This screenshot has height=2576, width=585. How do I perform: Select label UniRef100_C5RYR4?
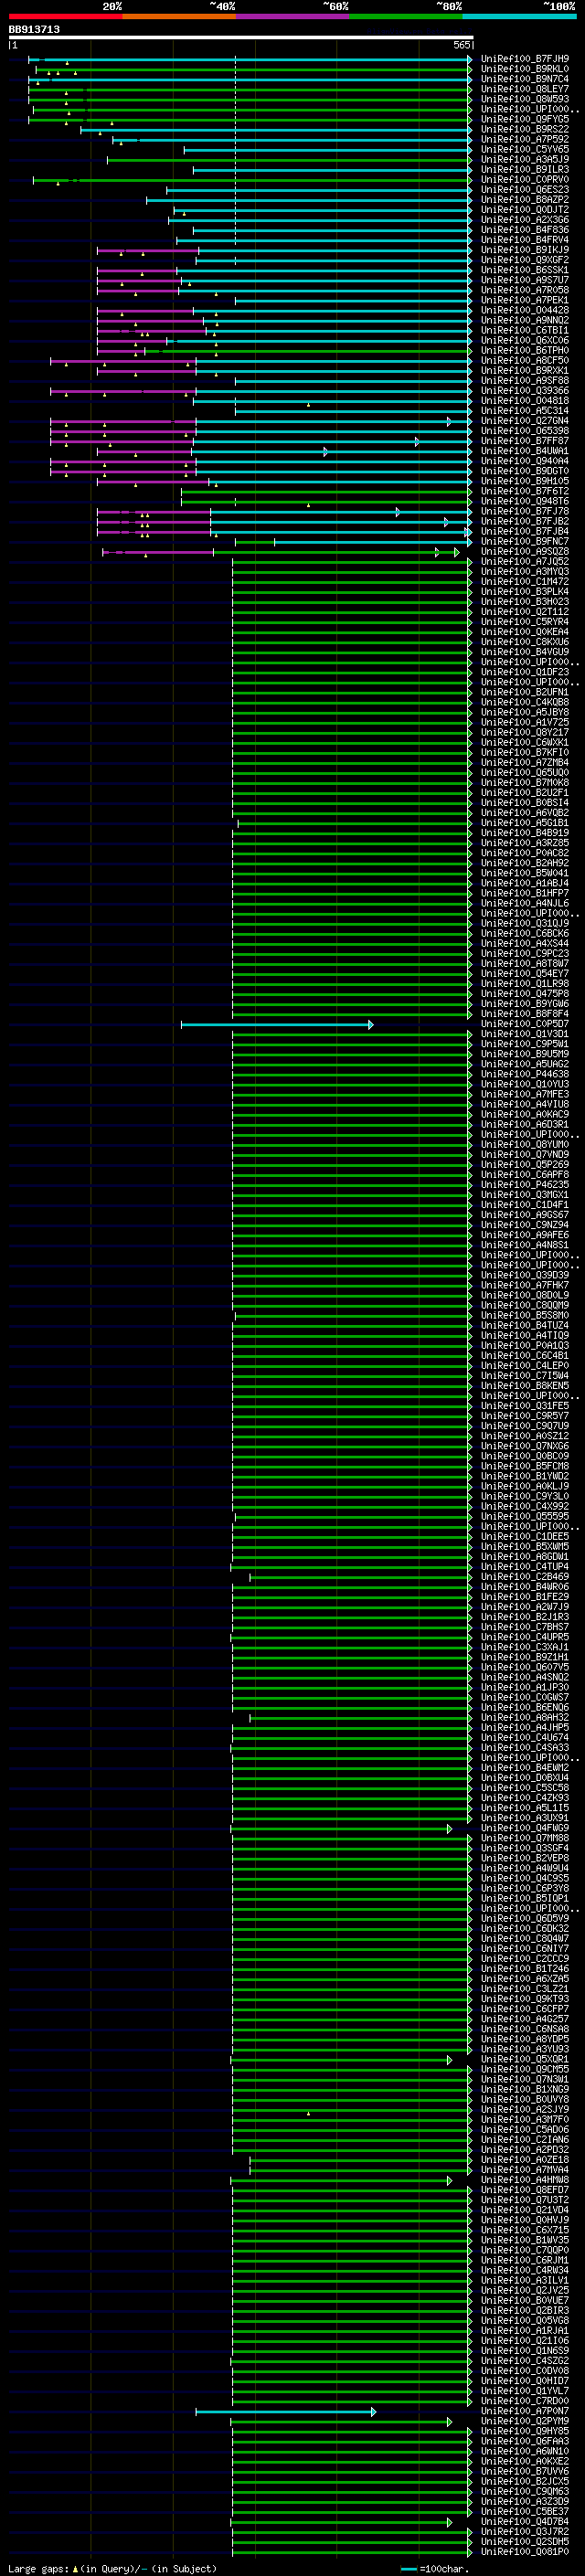(x=525, y=622)
